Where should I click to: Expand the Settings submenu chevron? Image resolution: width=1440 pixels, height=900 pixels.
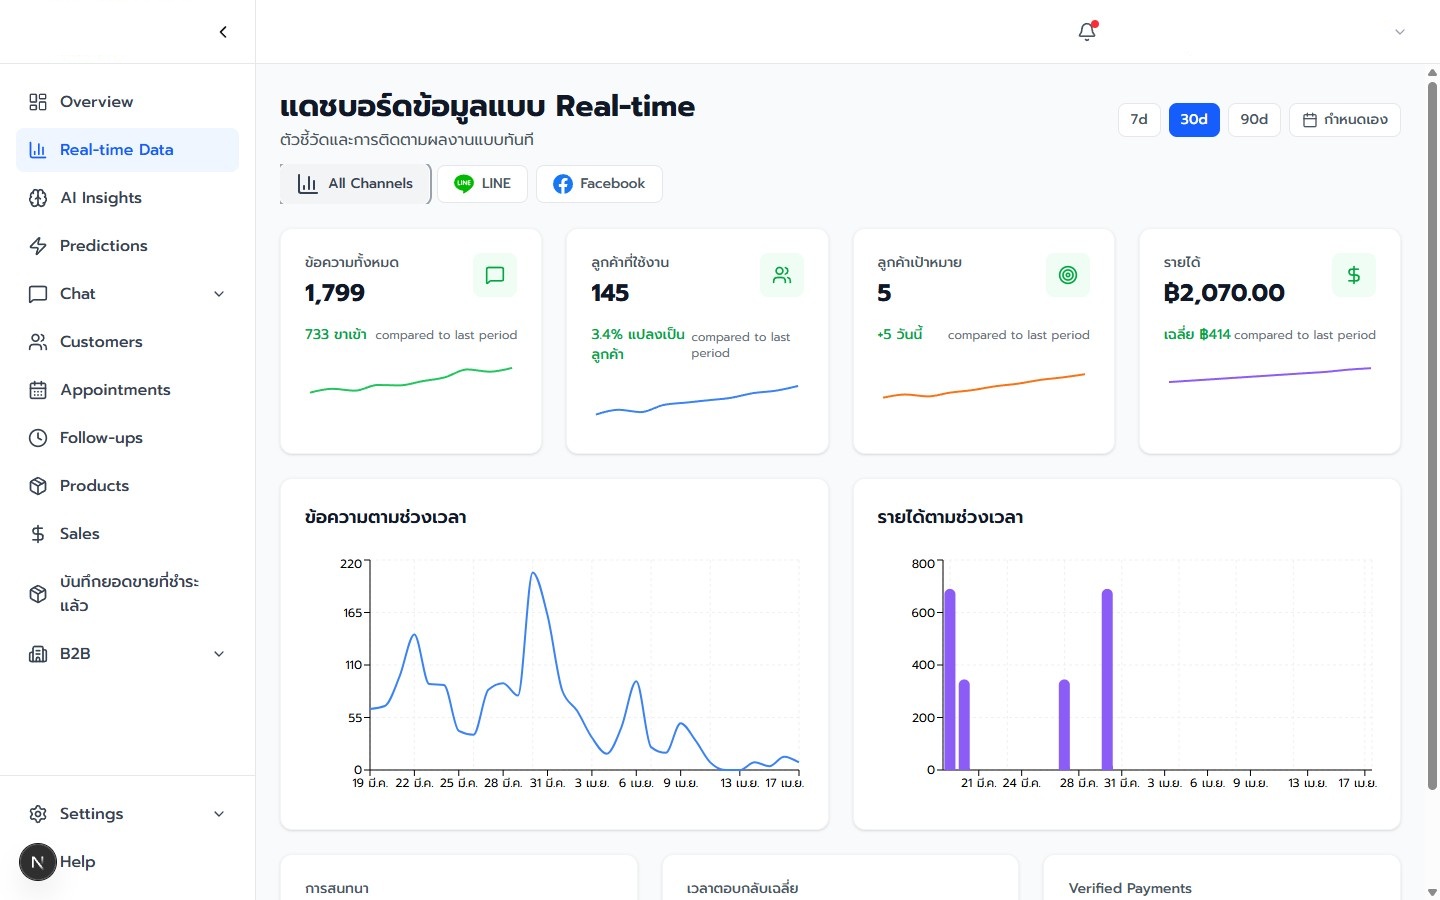(x=219, y=814)
